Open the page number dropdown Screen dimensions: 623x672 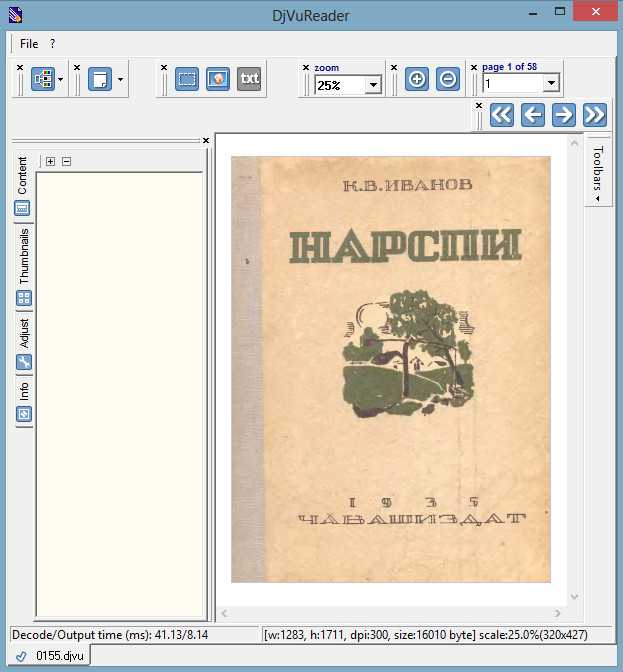point(551,83)
